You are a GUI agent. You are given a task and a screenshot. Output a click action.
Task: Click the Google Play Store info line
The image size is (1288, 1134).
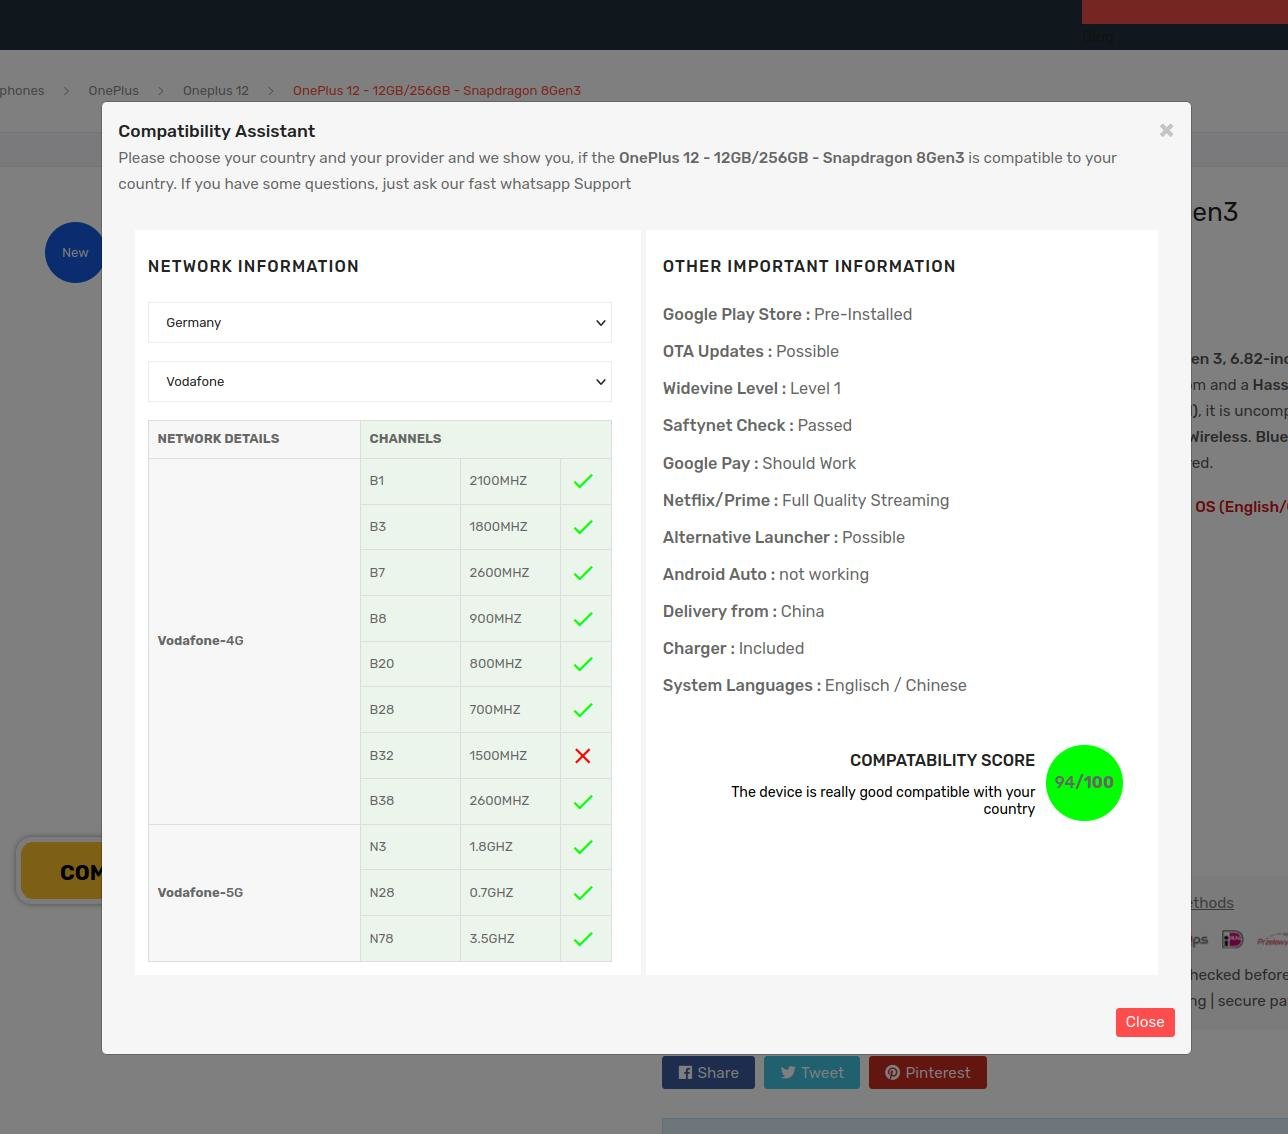787,315
